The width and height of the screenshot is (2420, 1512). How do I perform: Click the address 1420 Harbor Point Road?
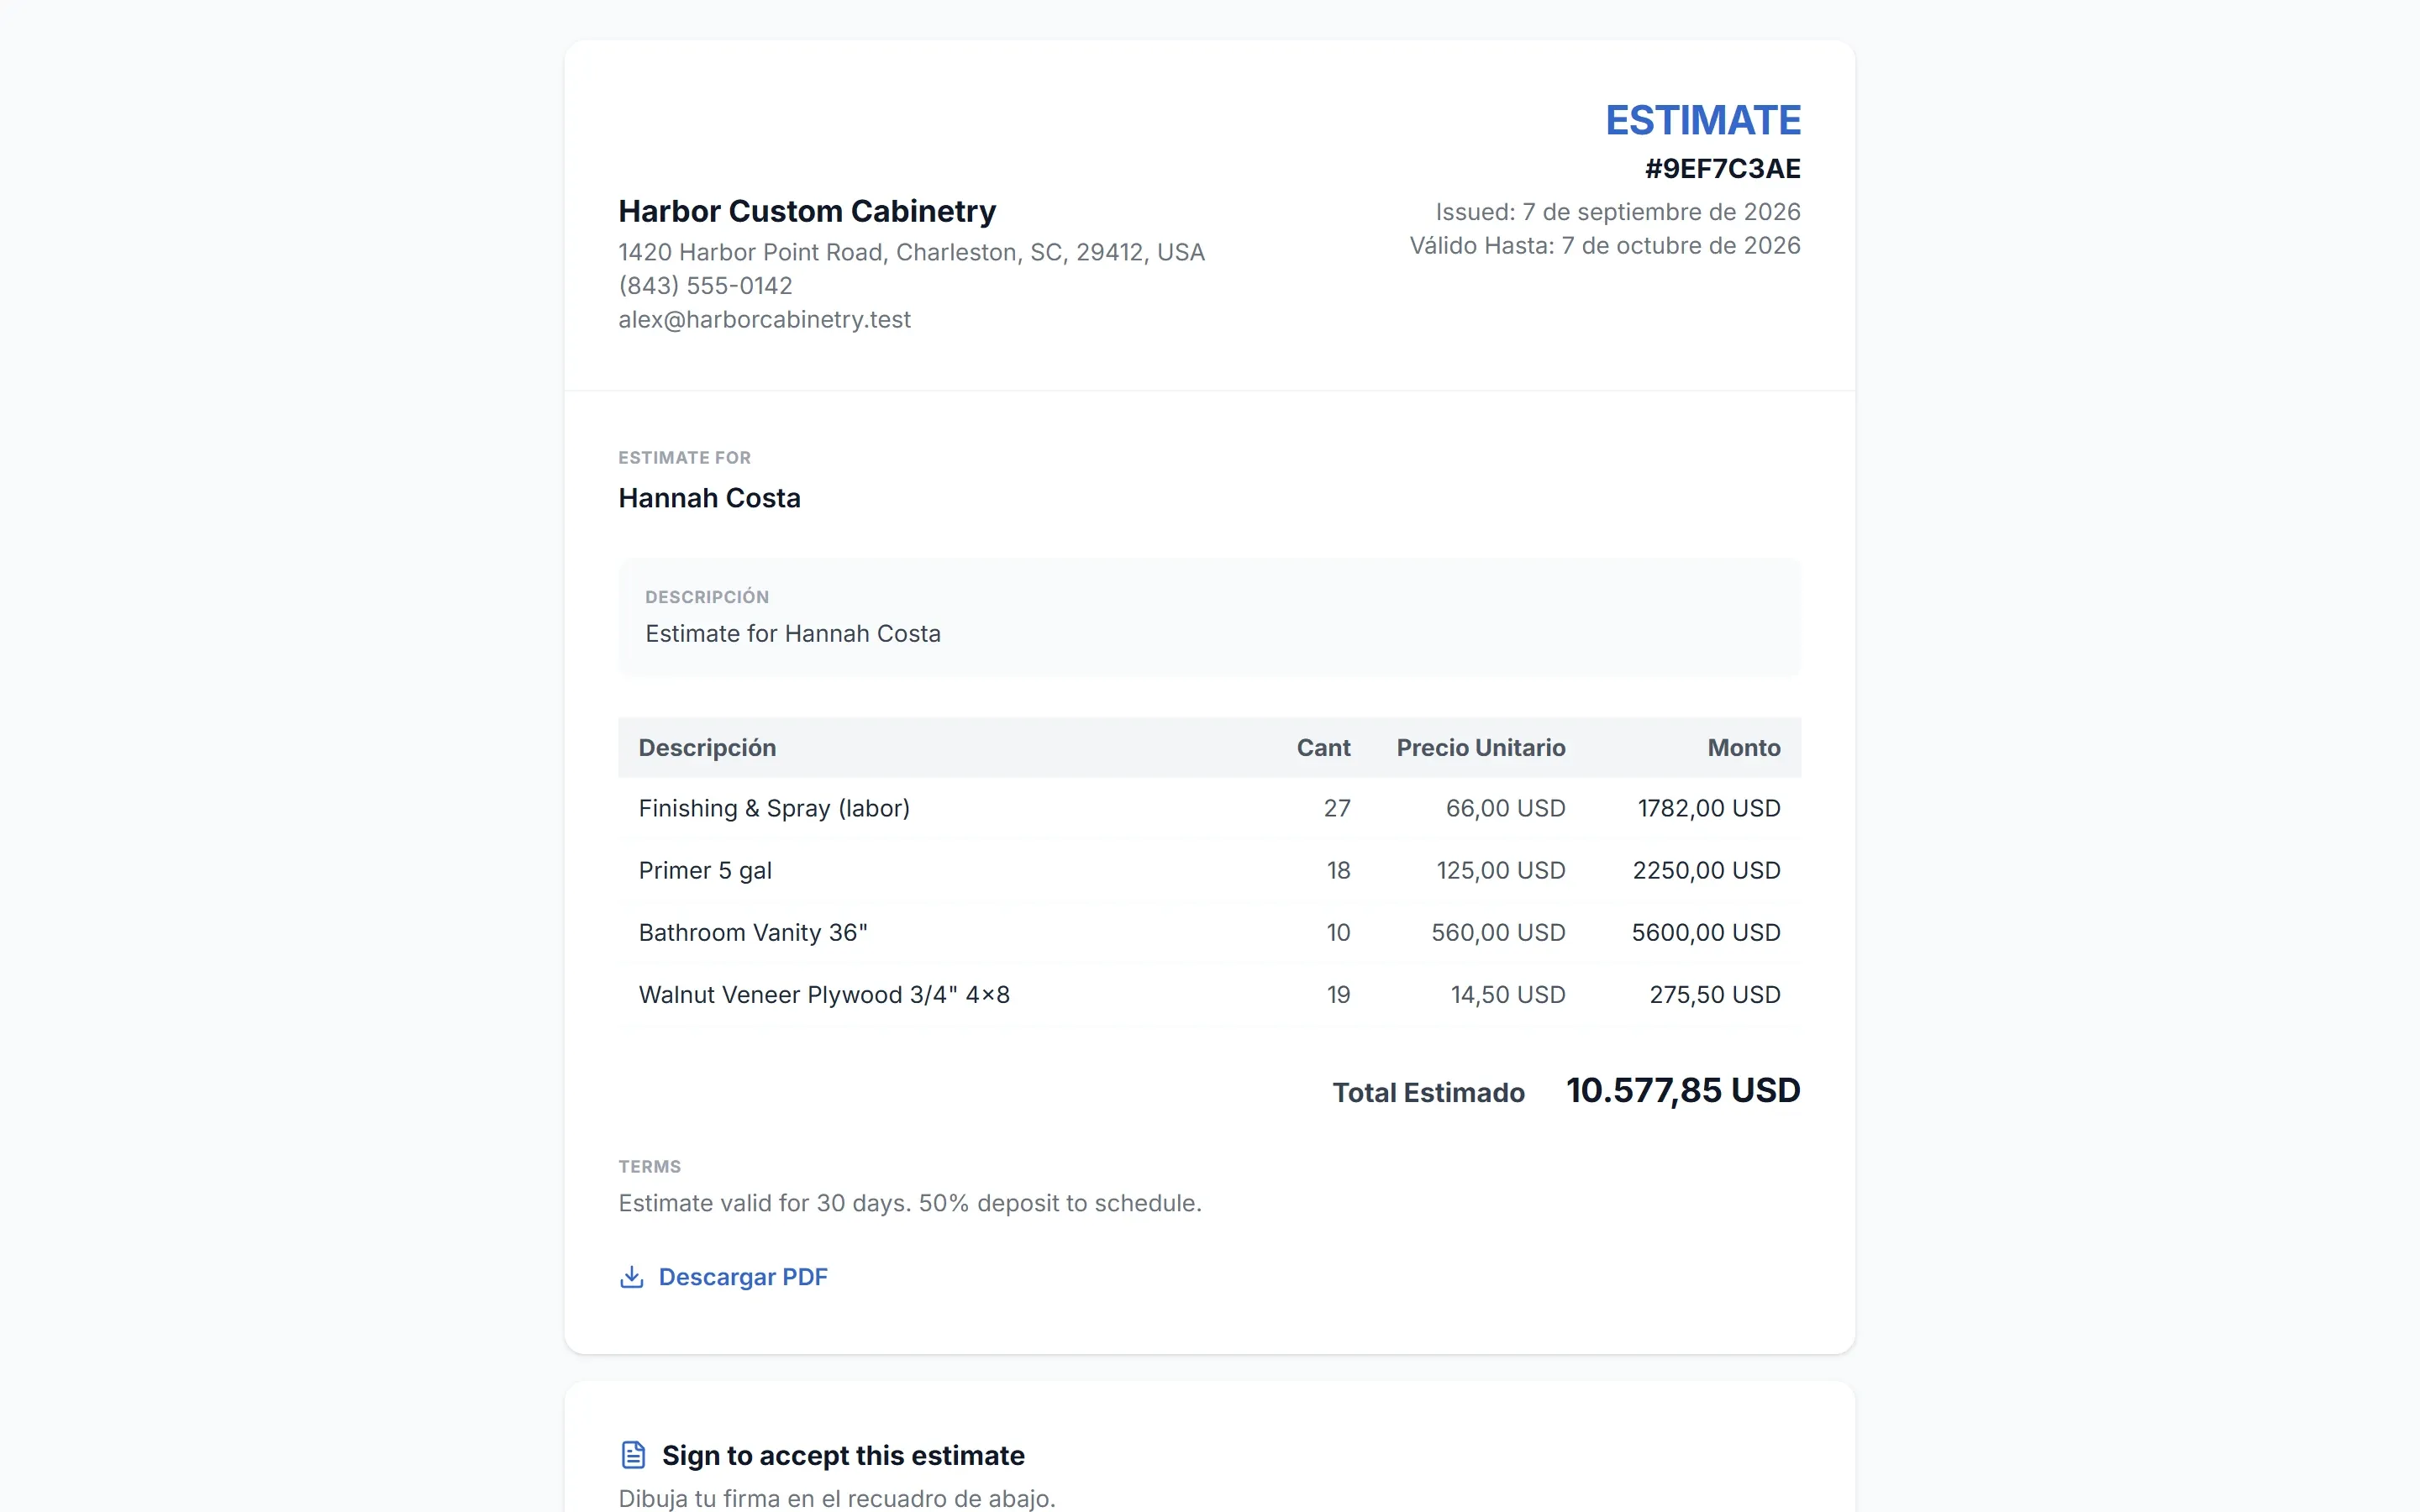coord(911,252)
